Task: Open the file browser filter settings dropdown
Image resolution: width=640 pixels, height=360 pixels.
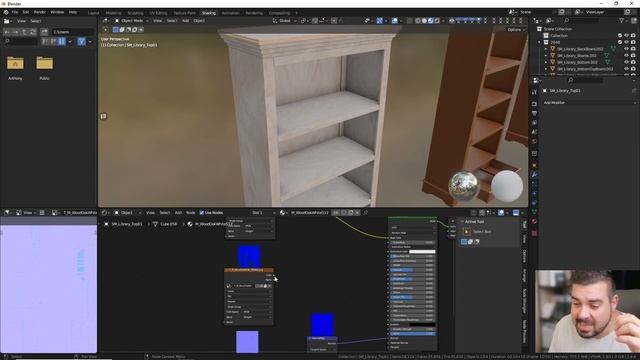Action: (x=90, y=41)
